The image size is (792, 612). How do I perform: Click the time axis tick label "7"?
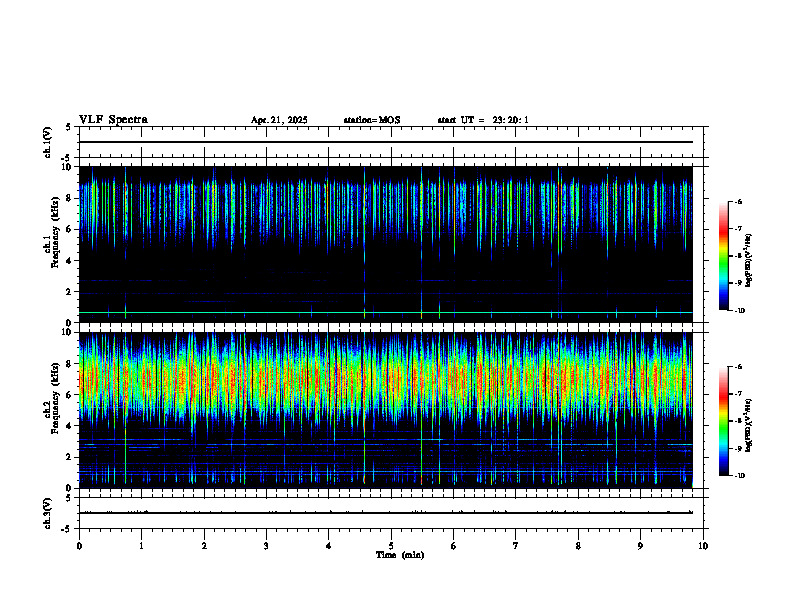[x=516, y=546]
